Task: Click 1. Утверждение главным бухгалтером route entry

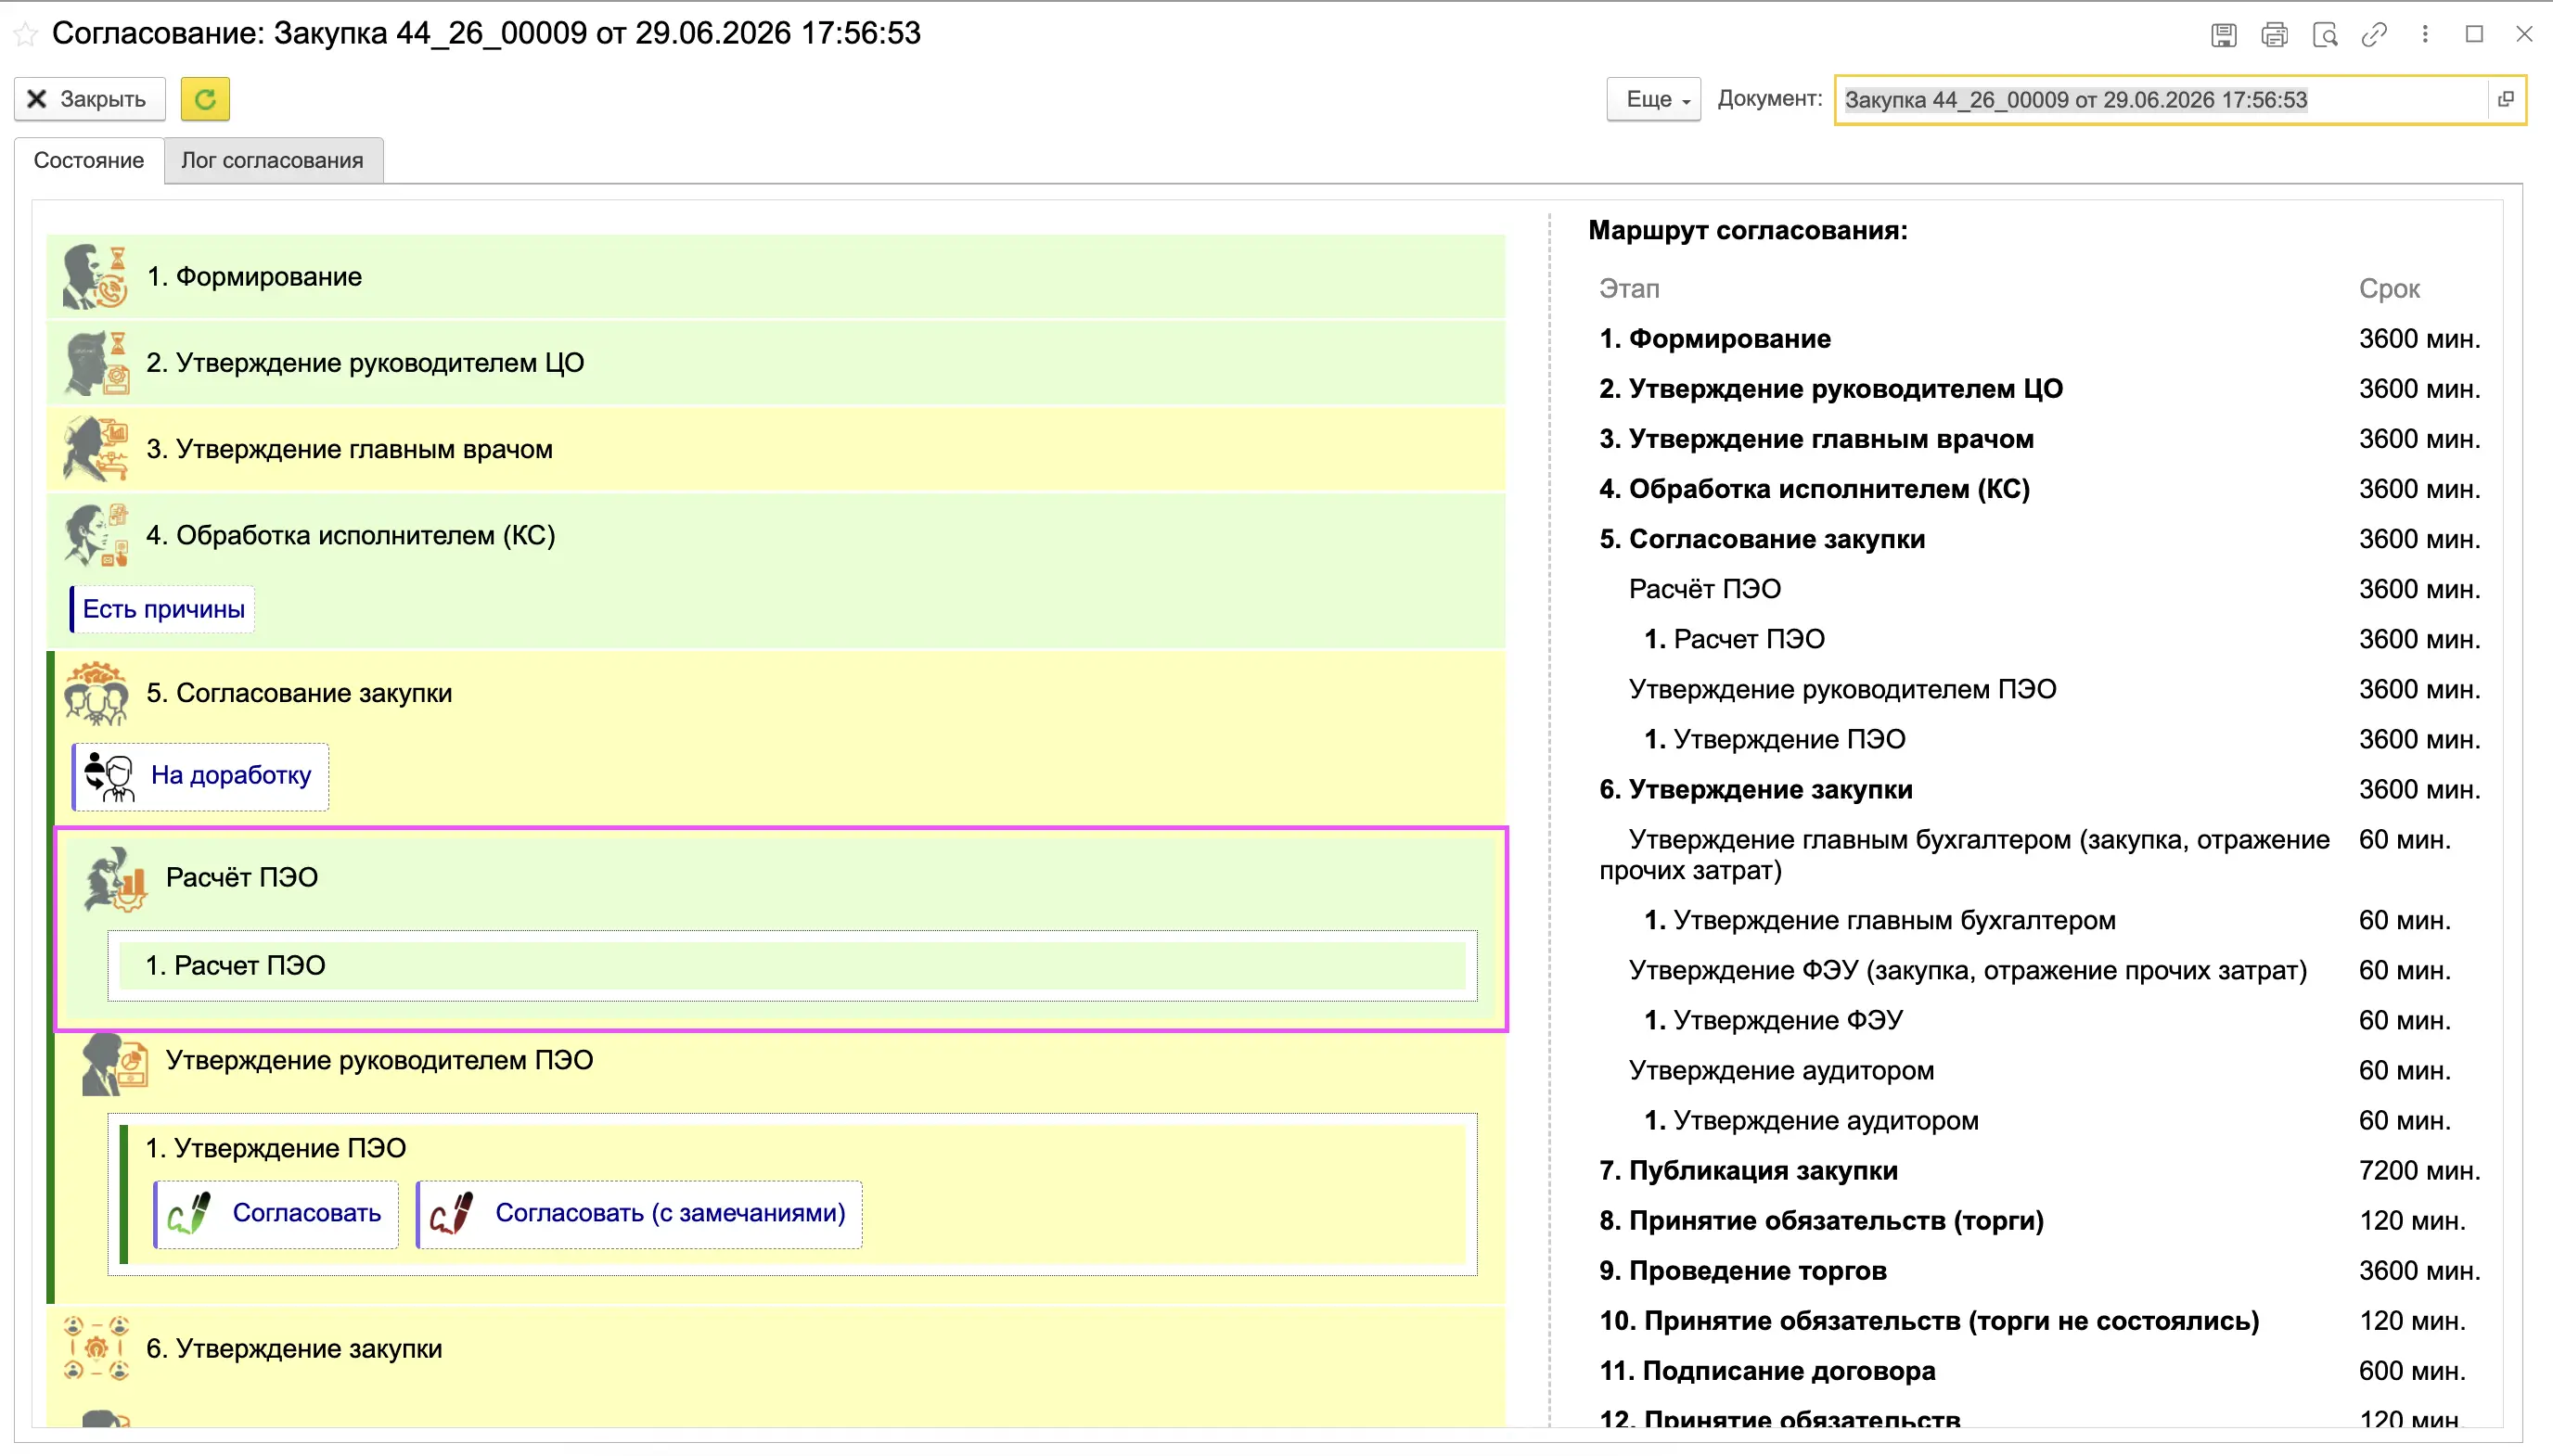Action: tap(1880, 920)
